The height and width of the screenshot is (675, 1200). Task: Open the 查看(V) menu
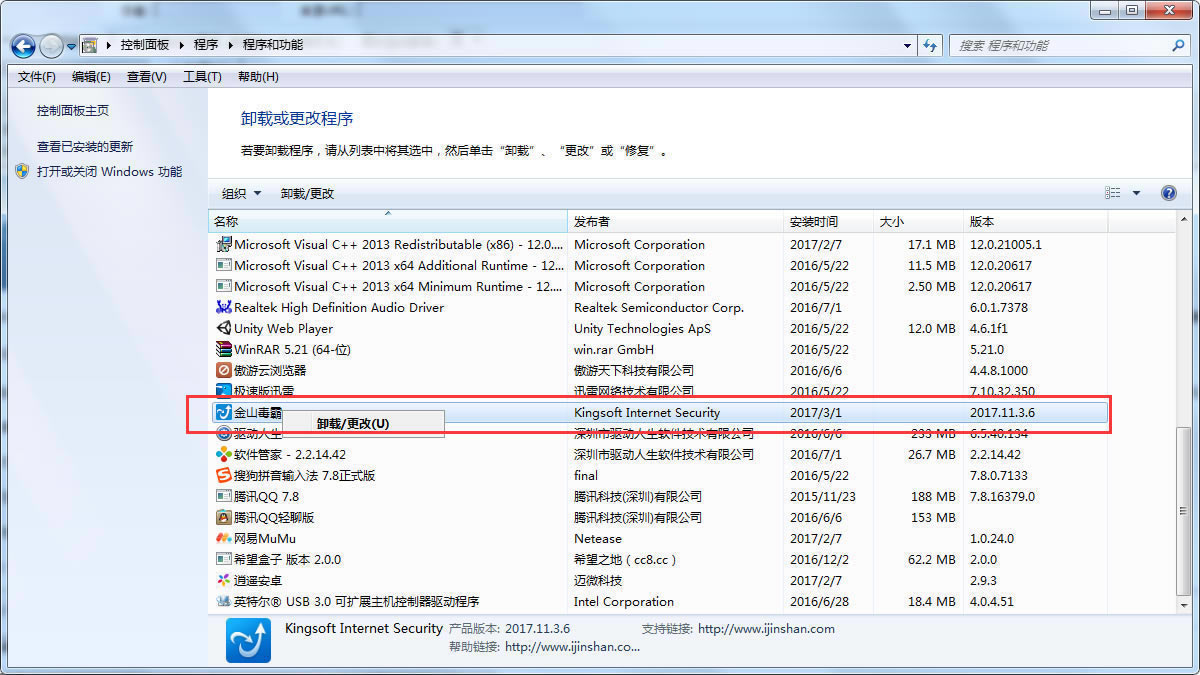[x=147, y=77]
